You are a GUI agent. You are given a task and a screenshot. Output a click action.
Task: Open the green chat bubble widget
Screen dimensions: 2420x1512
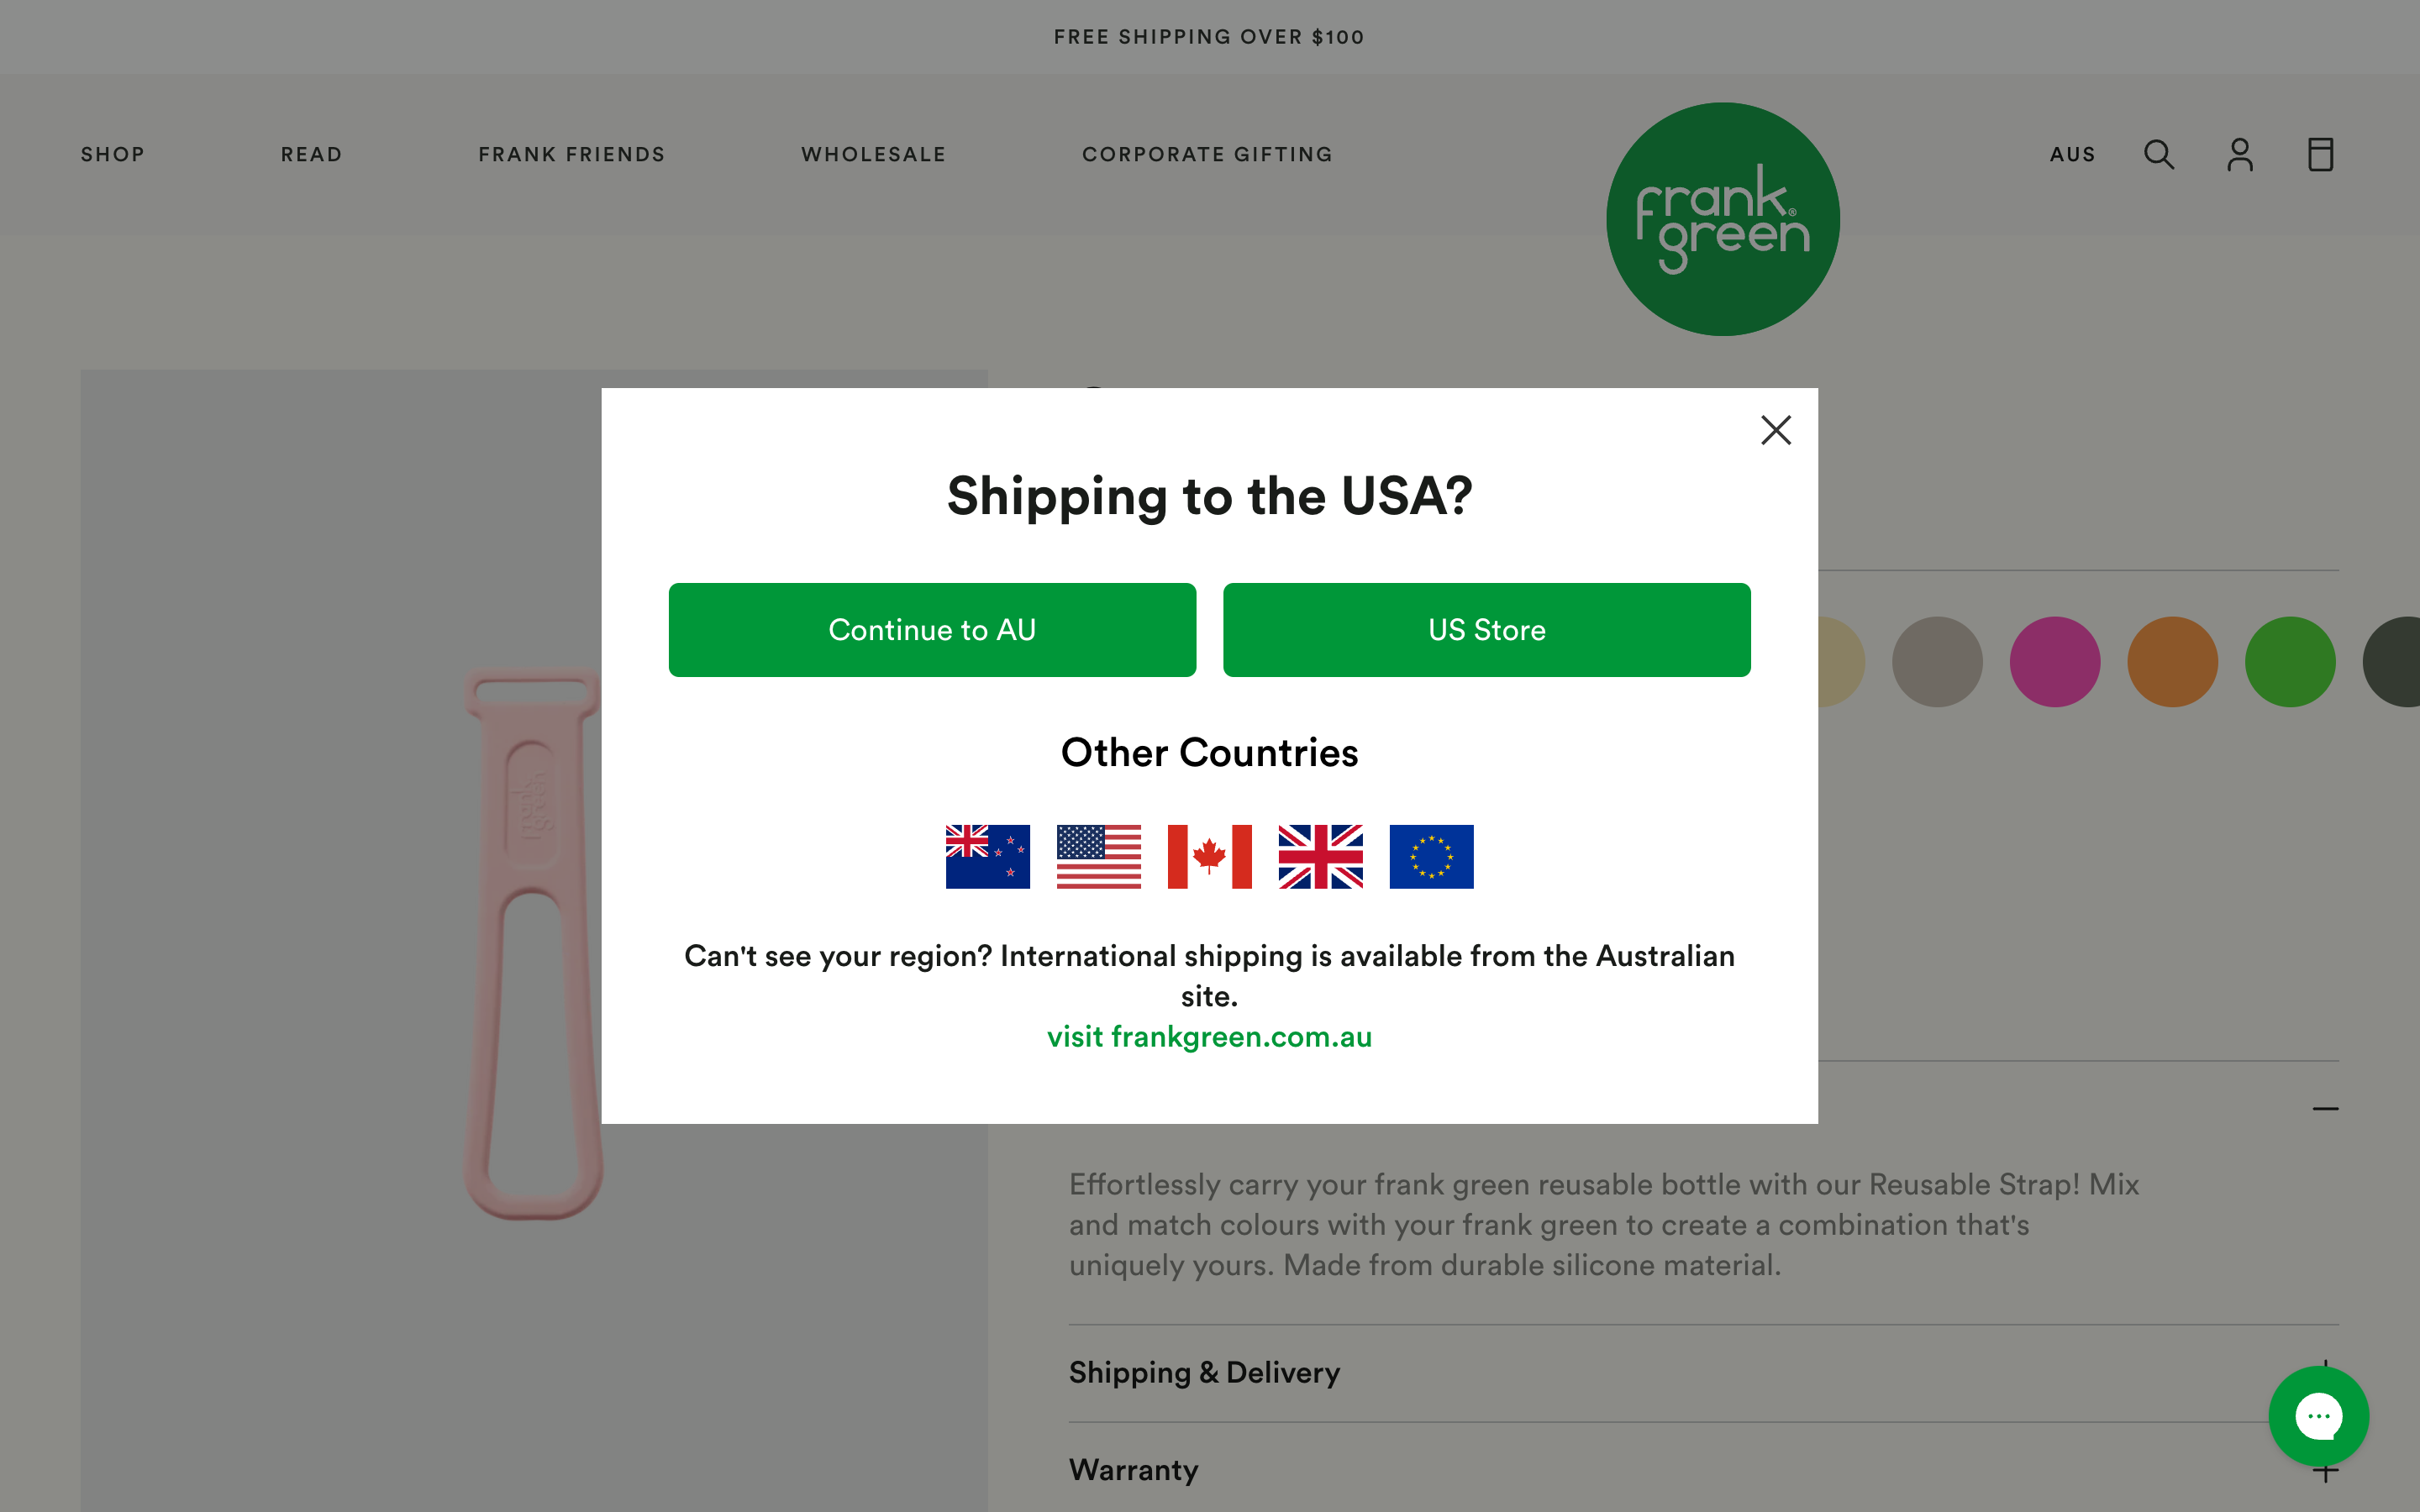coord(2317,1415)
